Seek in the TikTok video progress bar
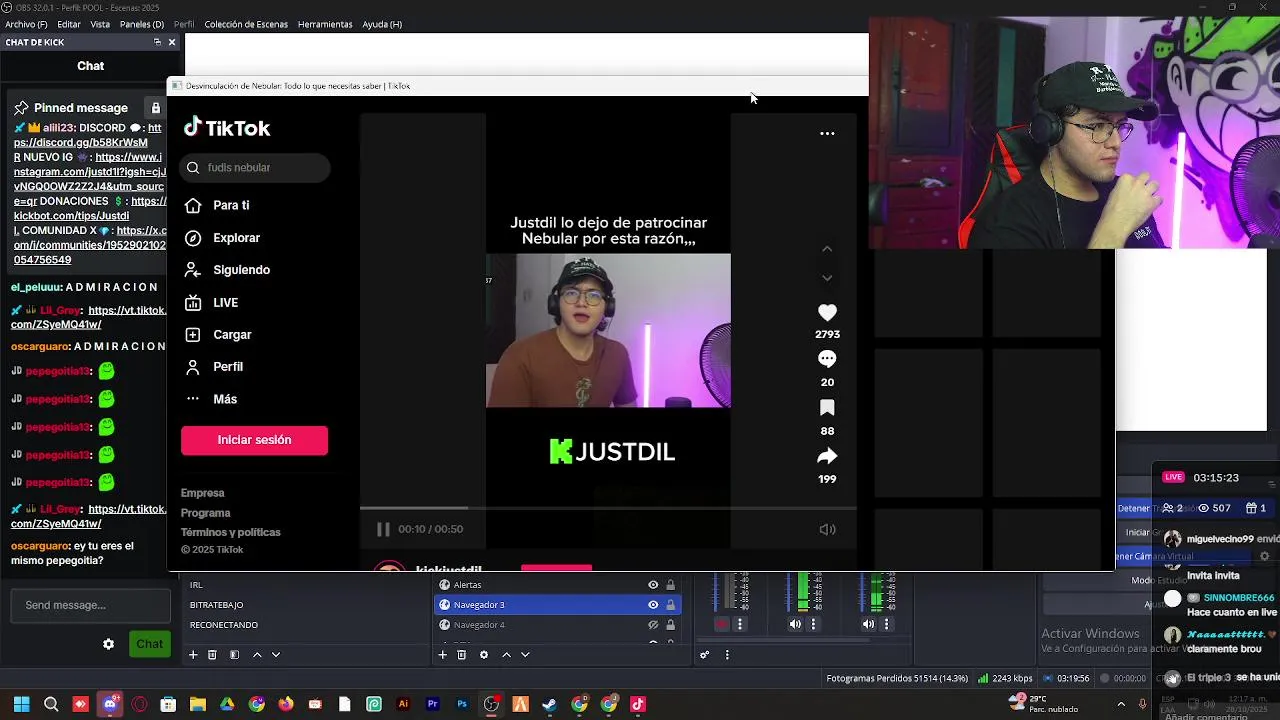The height and width of the screenshot is (720, 1280). pyautogui.click(x=608, y=508)
